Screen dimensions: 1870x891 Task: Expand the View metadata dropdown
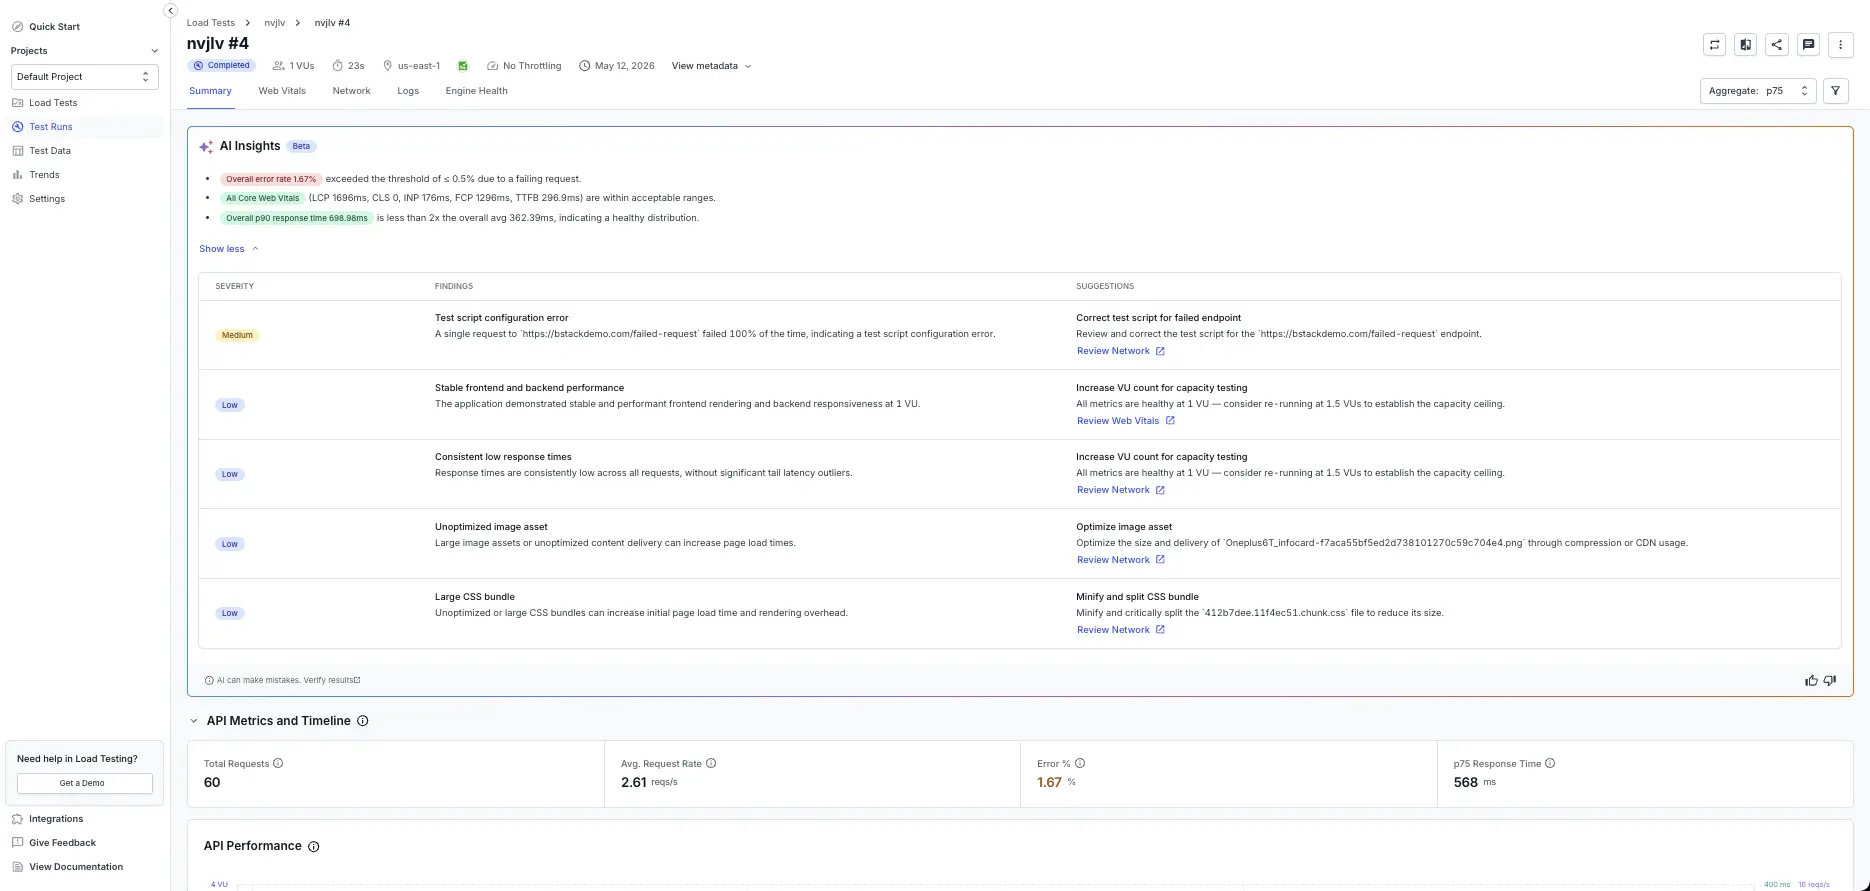(711, 66)
